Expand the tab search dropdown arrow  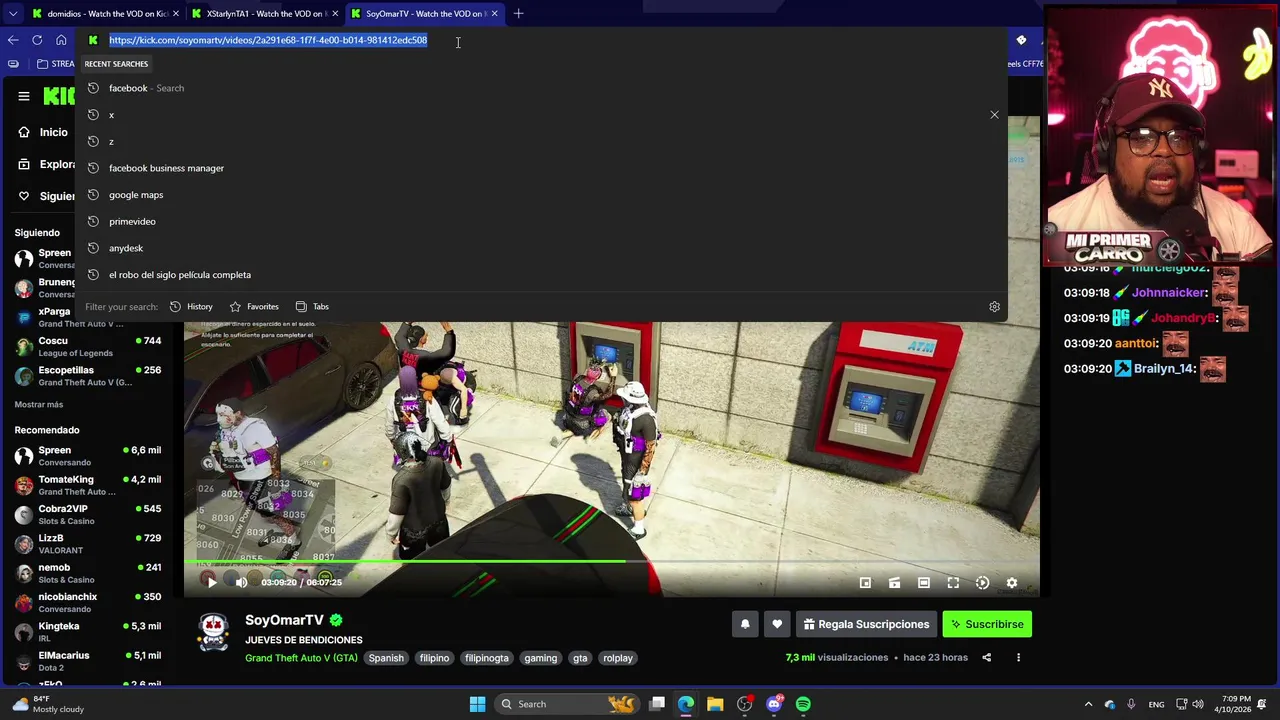click(x=13, y=14)
